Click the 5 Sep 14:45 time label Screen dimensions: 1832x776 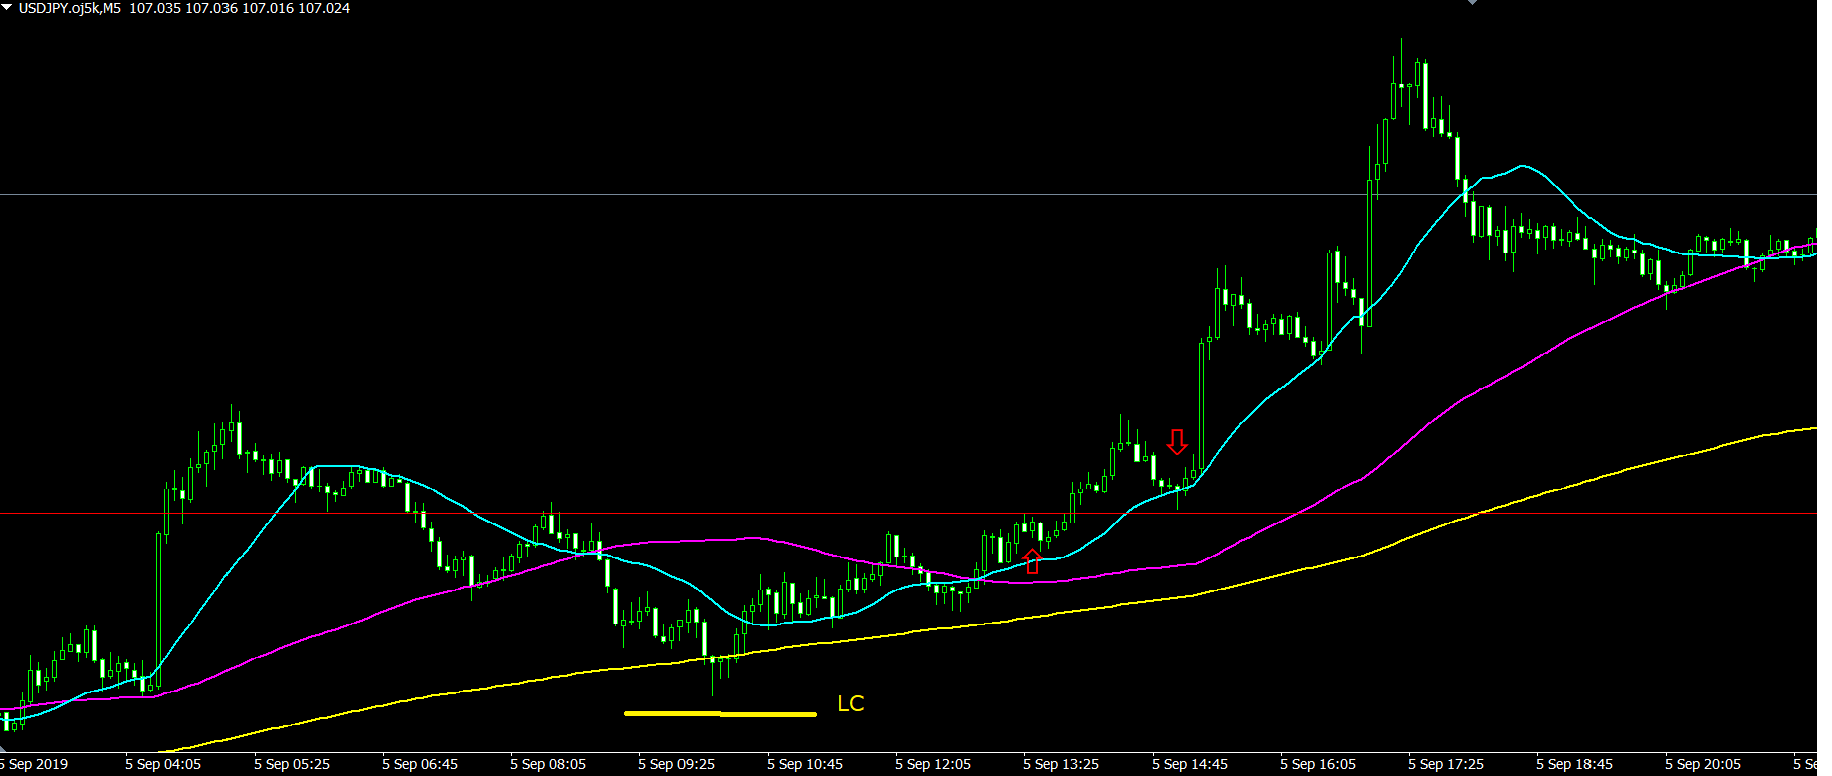point(1190,764)
